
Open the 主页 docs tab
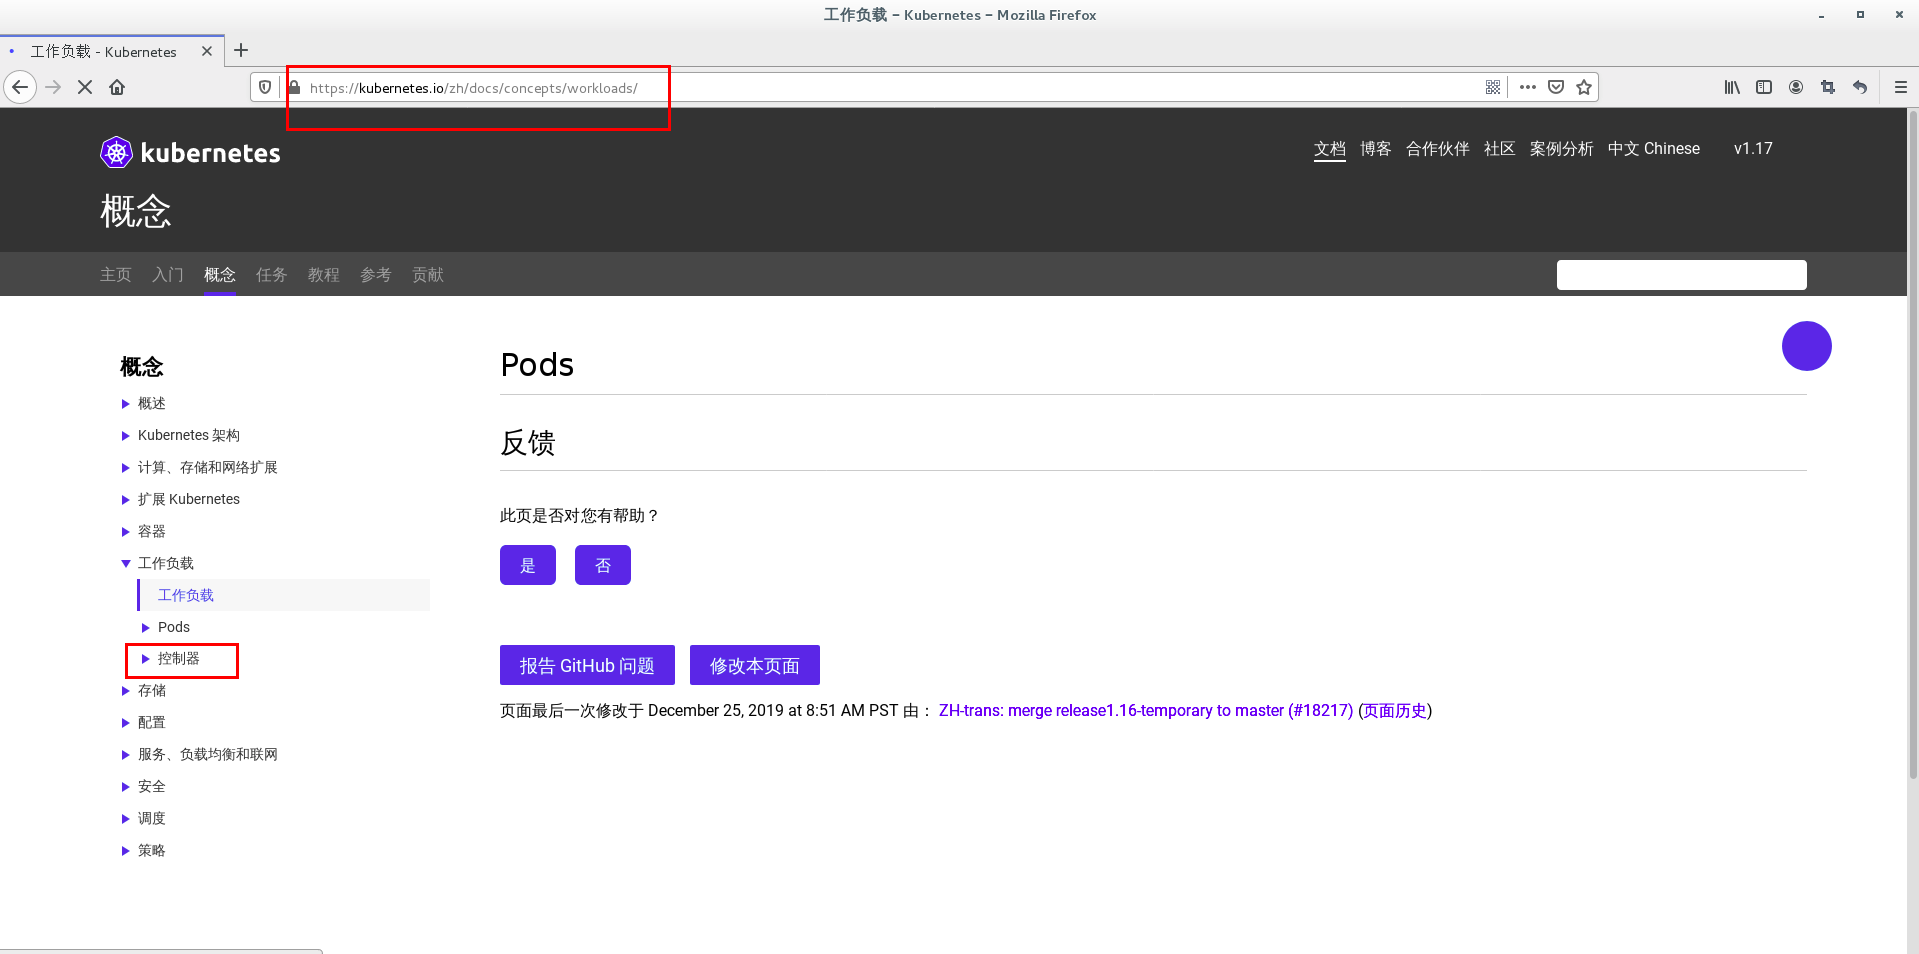116,274
